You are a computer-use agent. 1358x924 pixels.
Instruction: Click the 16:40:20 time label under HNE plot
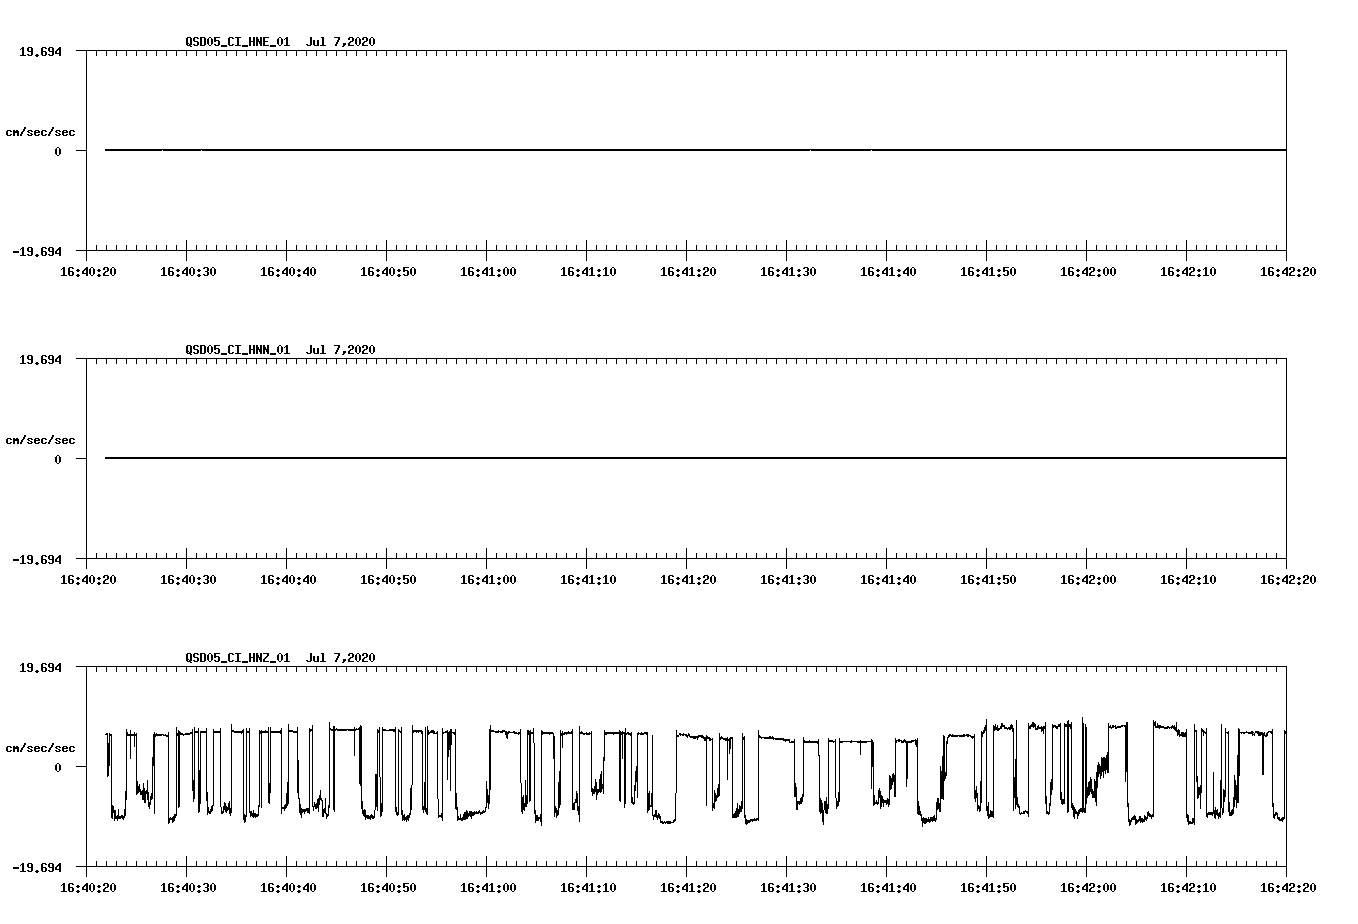tap(88, 272)
